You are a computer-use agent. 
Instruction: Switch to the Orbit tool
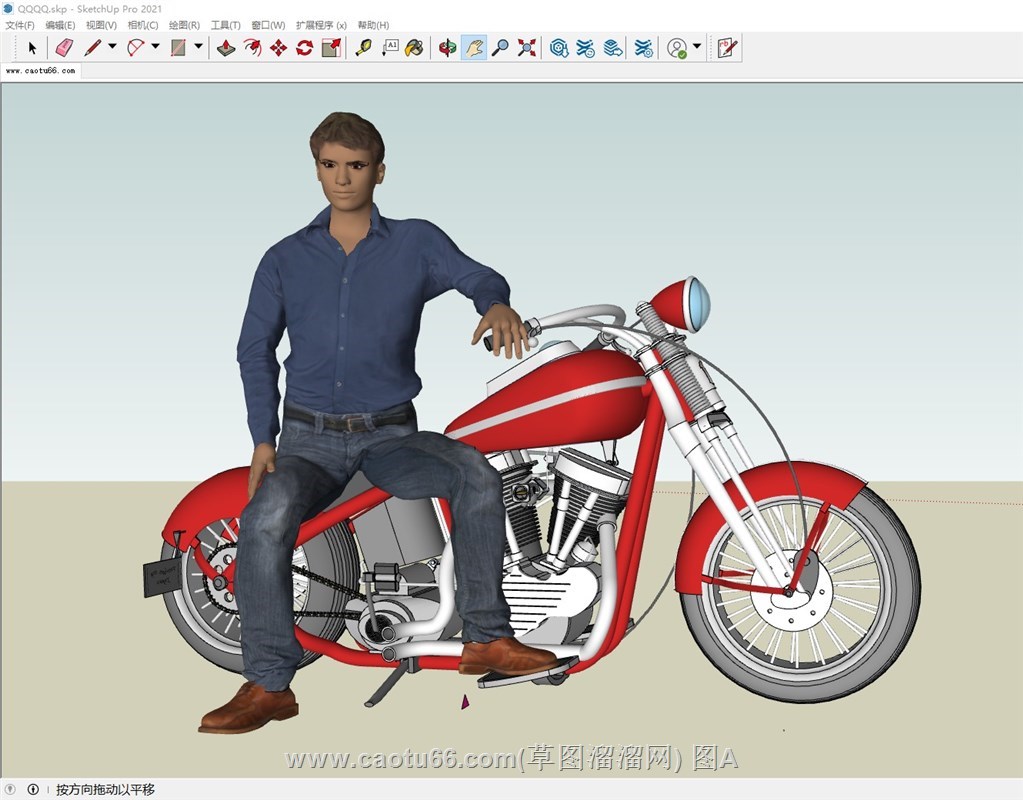(447, 48)
